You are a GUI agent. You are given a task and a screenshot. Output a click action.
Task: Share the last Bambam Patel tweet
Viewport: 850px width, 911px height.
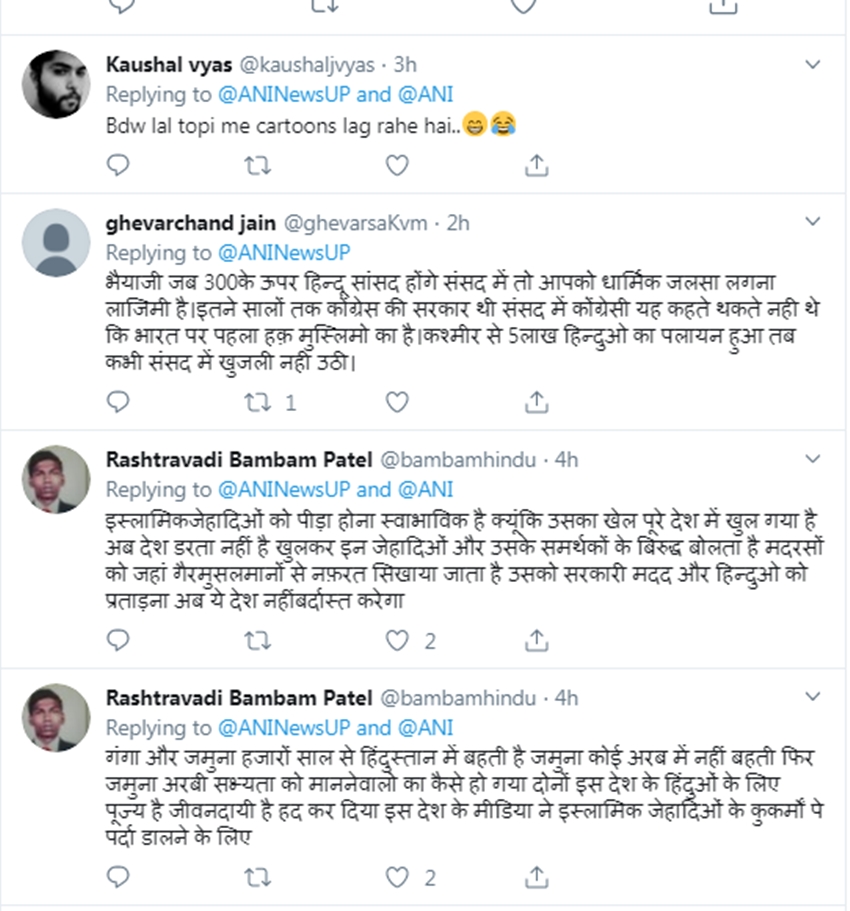click(x=536, y=877)
